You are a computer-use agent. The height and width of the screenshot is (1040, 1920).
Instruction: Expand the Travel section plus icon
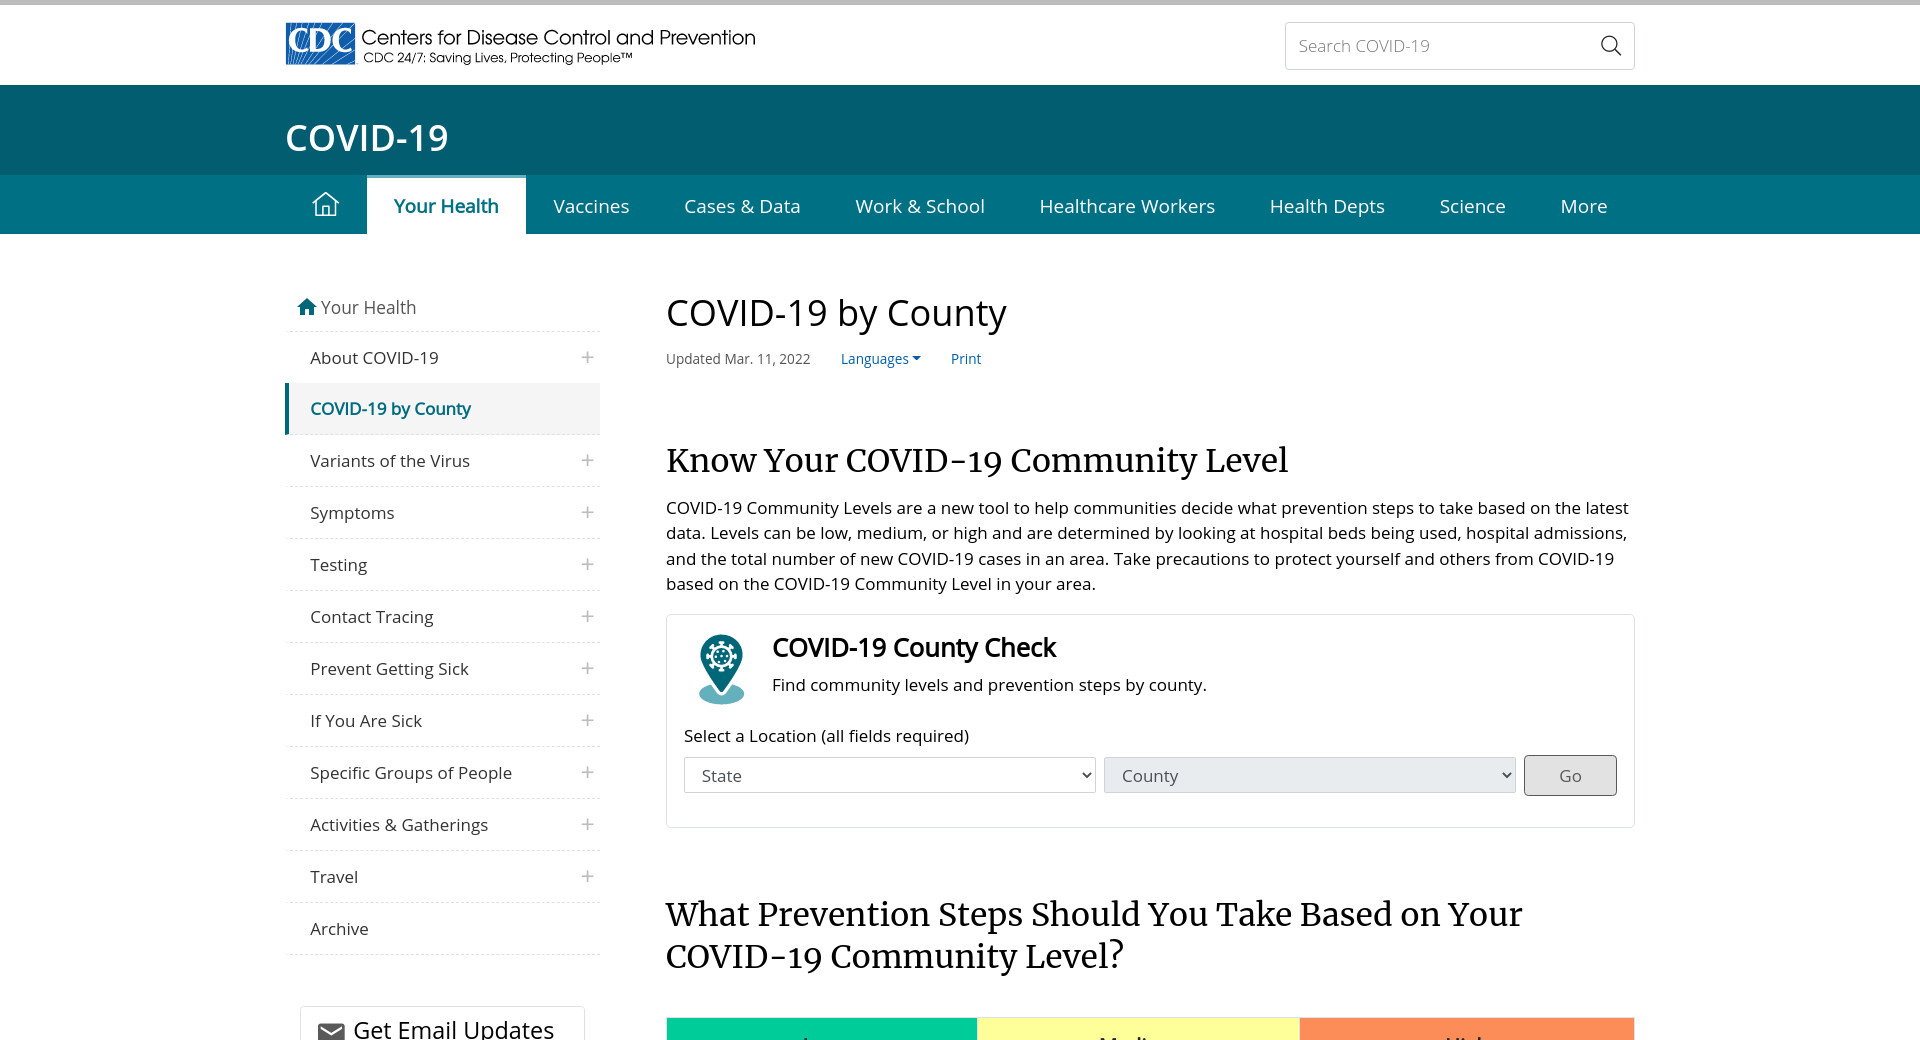click(587, 877)
